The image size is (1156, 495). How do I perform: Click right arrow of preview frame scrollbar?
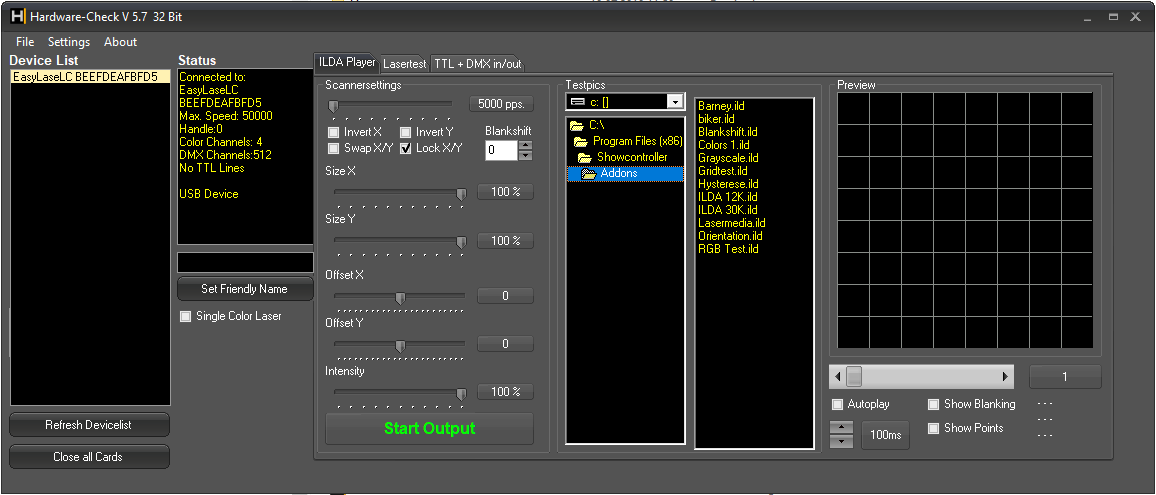click(1005, 376)
